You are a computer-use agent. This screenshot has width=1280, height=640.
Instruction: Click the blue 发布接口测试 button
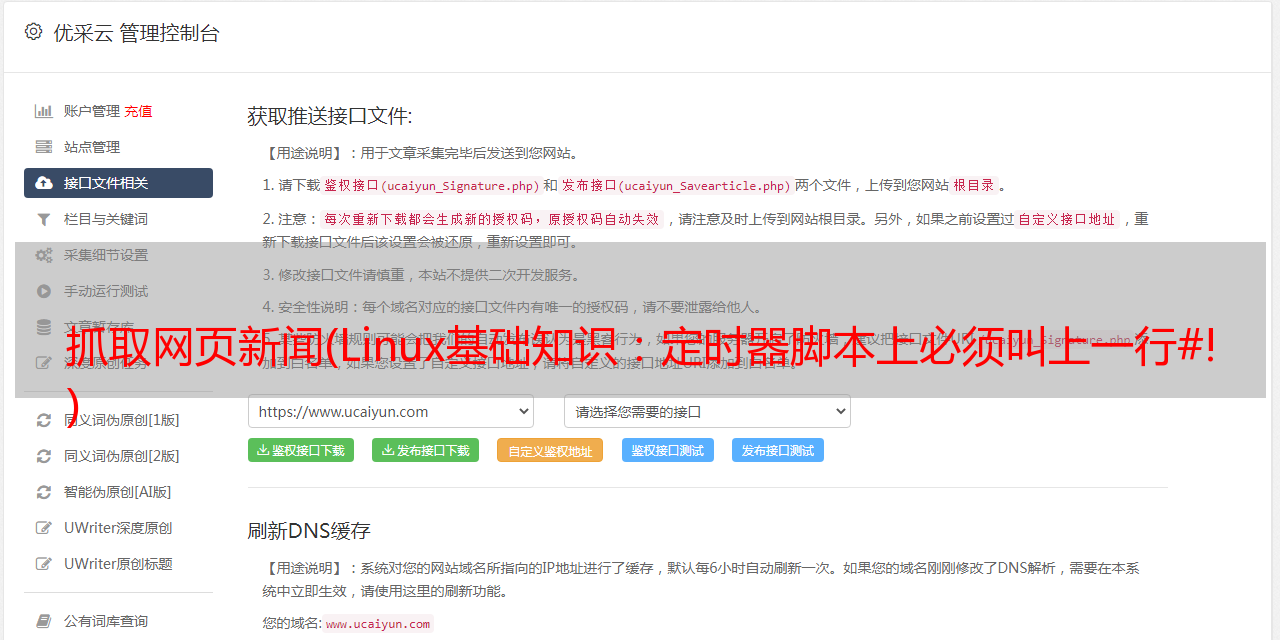[777, 450]
